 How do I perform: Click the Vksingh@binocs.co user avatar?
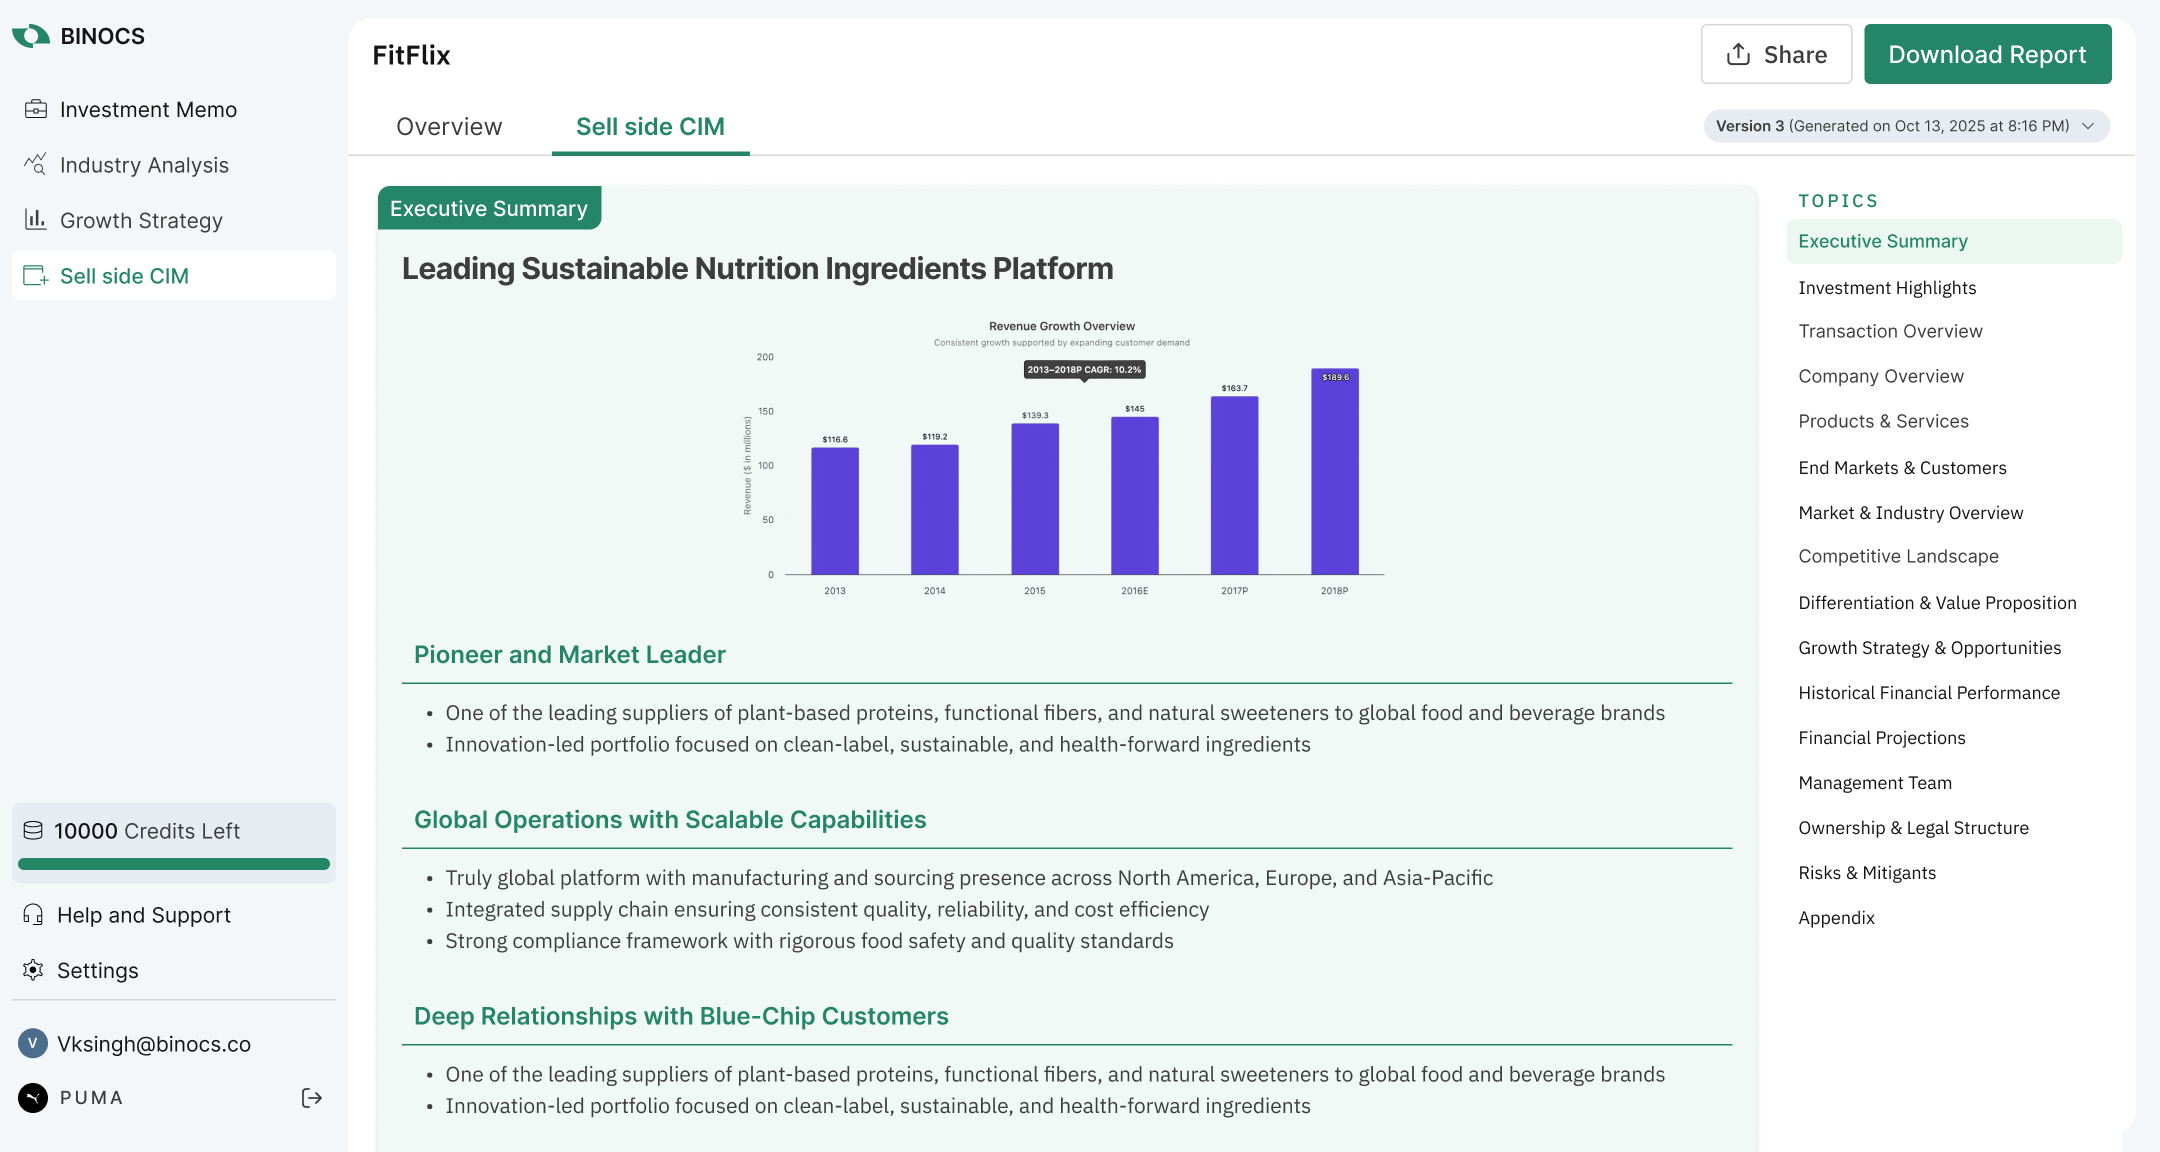click(x=33, y=1044)
